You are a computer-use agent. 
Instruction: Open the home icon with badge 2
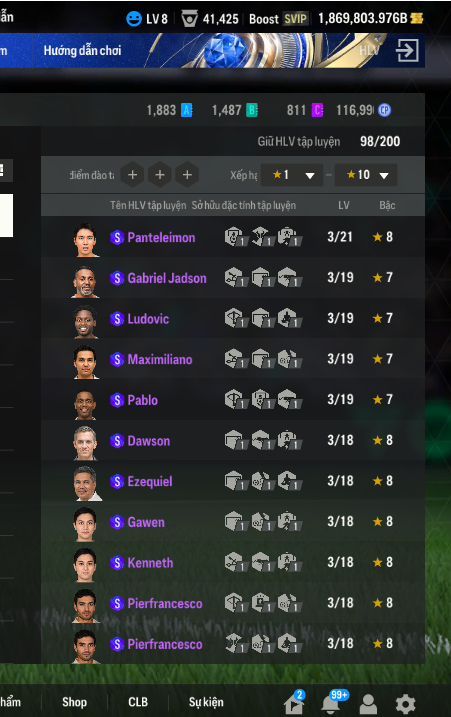[x=294, y=703]
